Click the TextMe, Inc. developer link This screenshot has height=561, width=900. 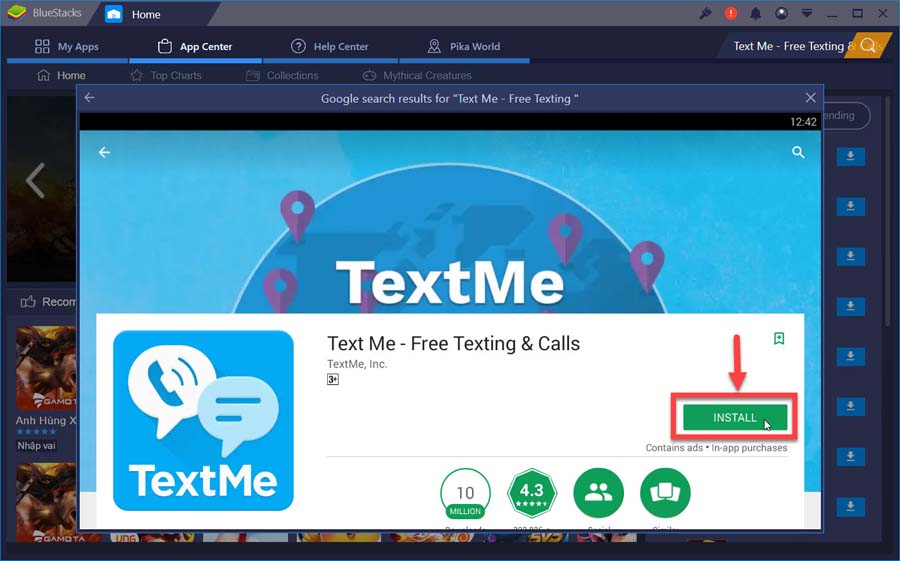(357, 364)
